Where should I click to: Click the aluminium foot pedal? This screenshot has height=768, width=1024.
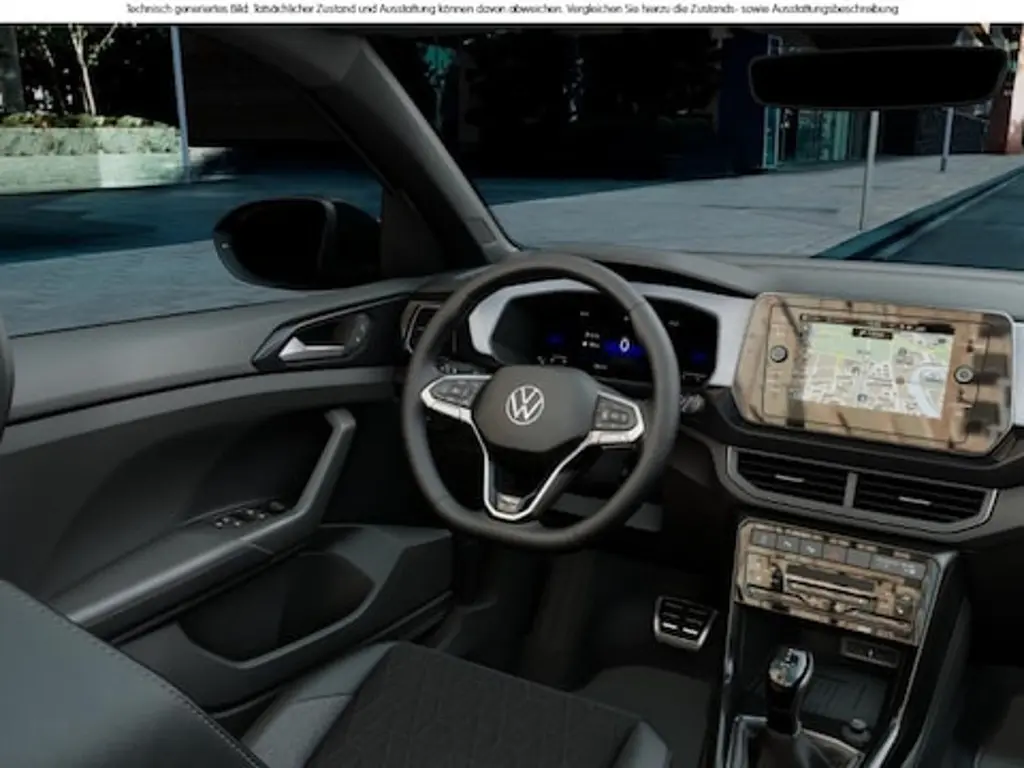[x=684, y=621]
